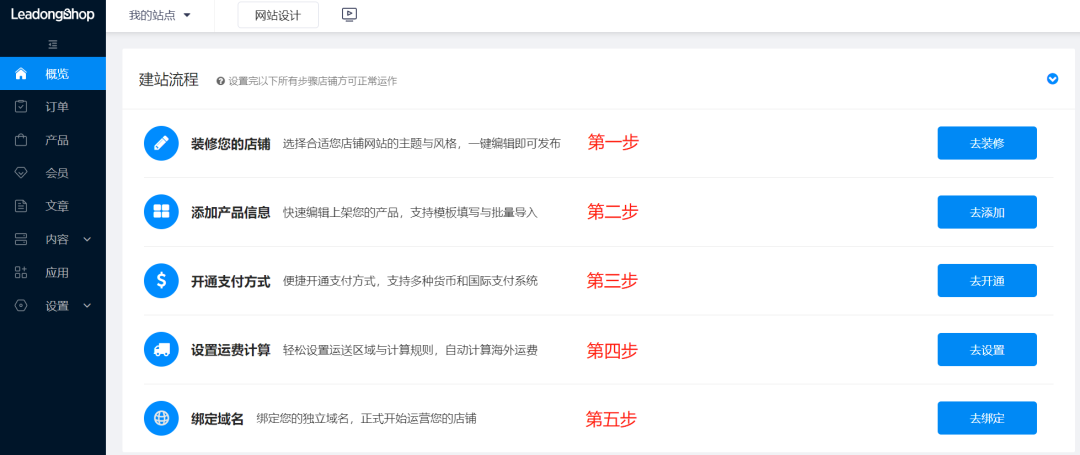Image resolution: width=1080 pixels, height=455 pixels.
Task: Click the LeadongShop logo
Action: coord(53,15)
